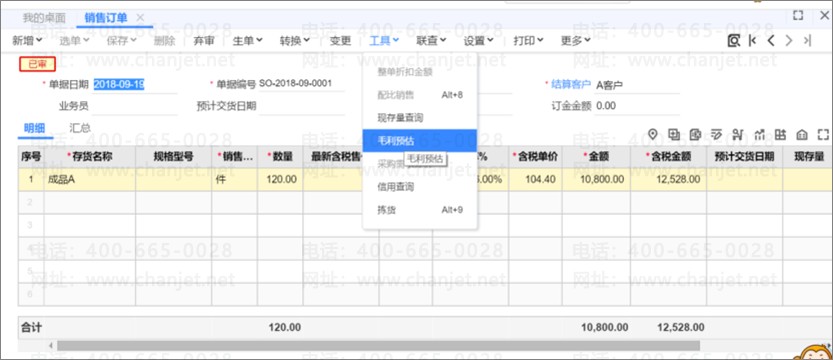The image size is (833, 360).
Task: Expand detail table with corner-bracket icon
Action: click(x=823, y=134)
